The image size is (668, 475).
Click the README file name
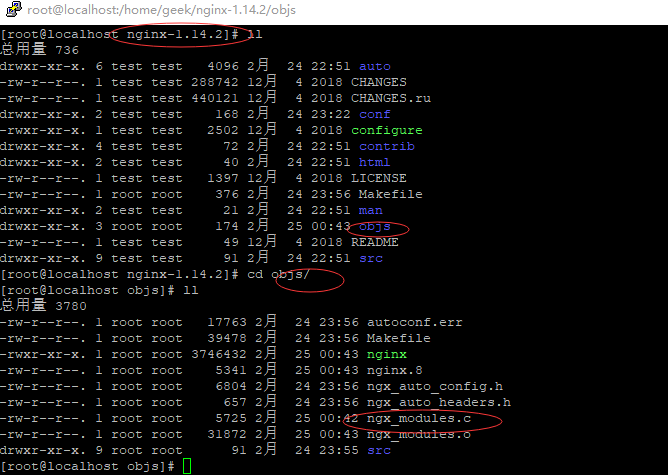375,242
